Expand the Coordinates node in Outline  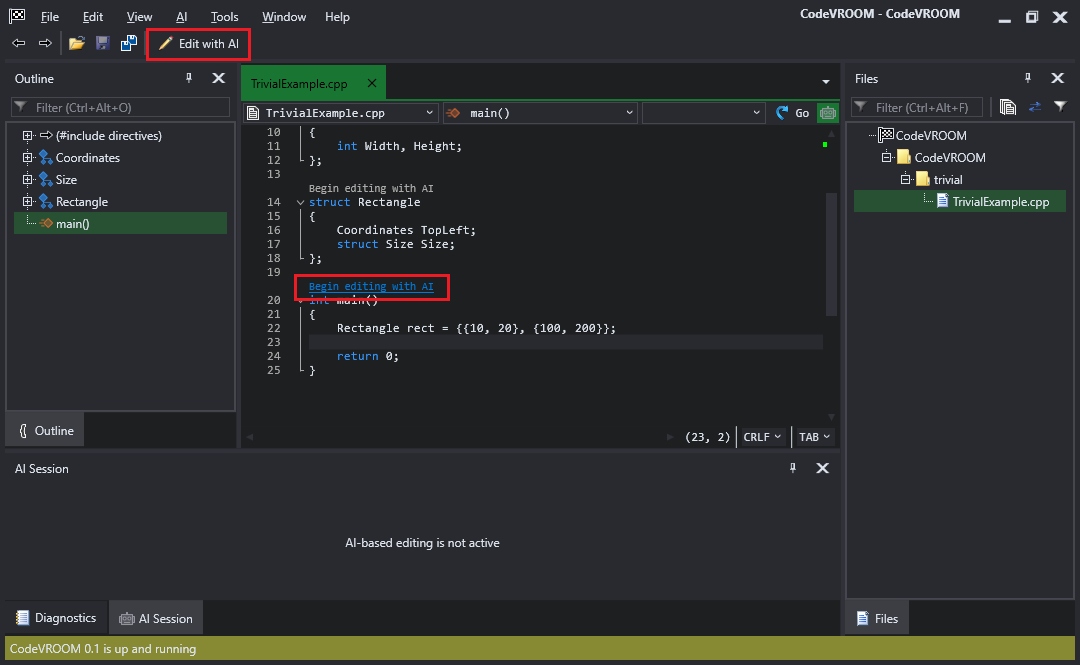(x=28, y=158)
